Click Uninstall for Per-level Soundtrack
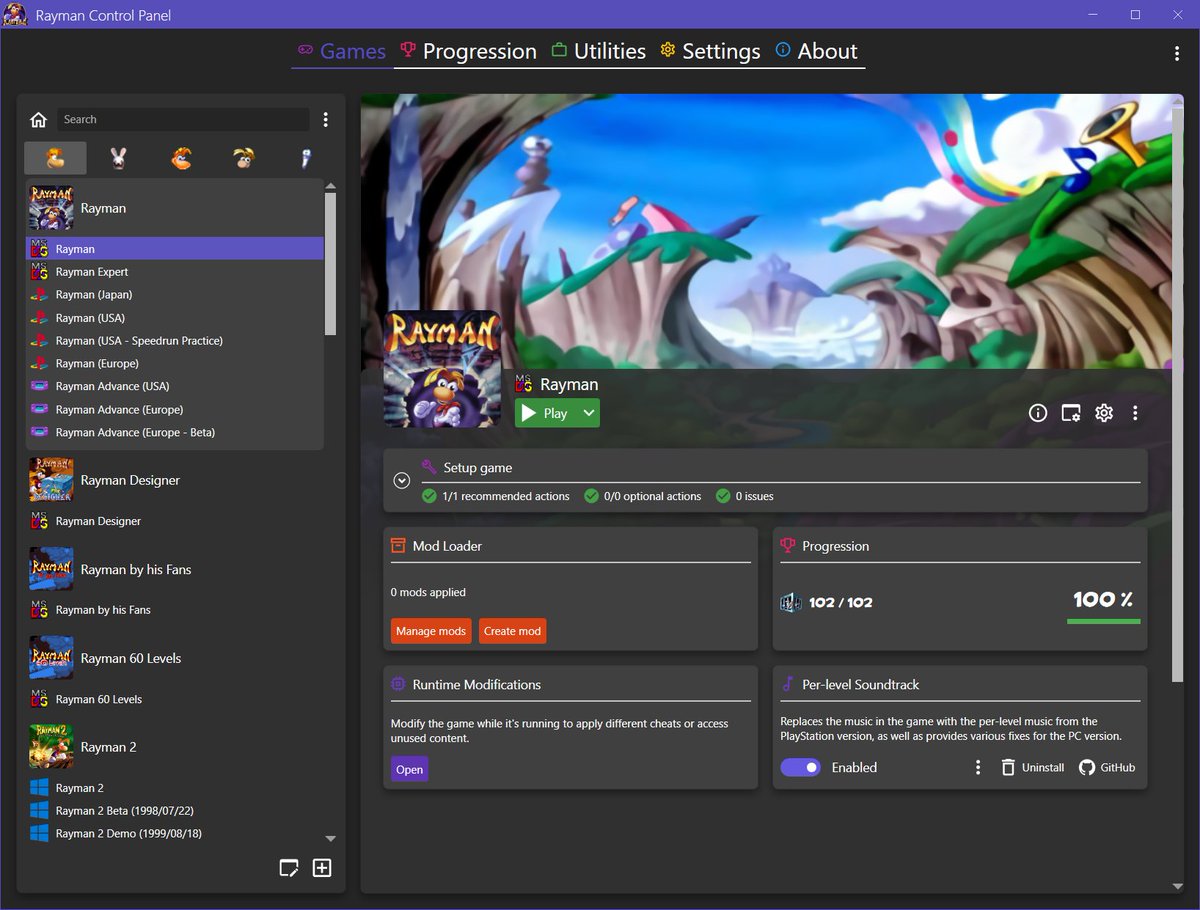The image size is (1200, 910). coord(1032,767)
